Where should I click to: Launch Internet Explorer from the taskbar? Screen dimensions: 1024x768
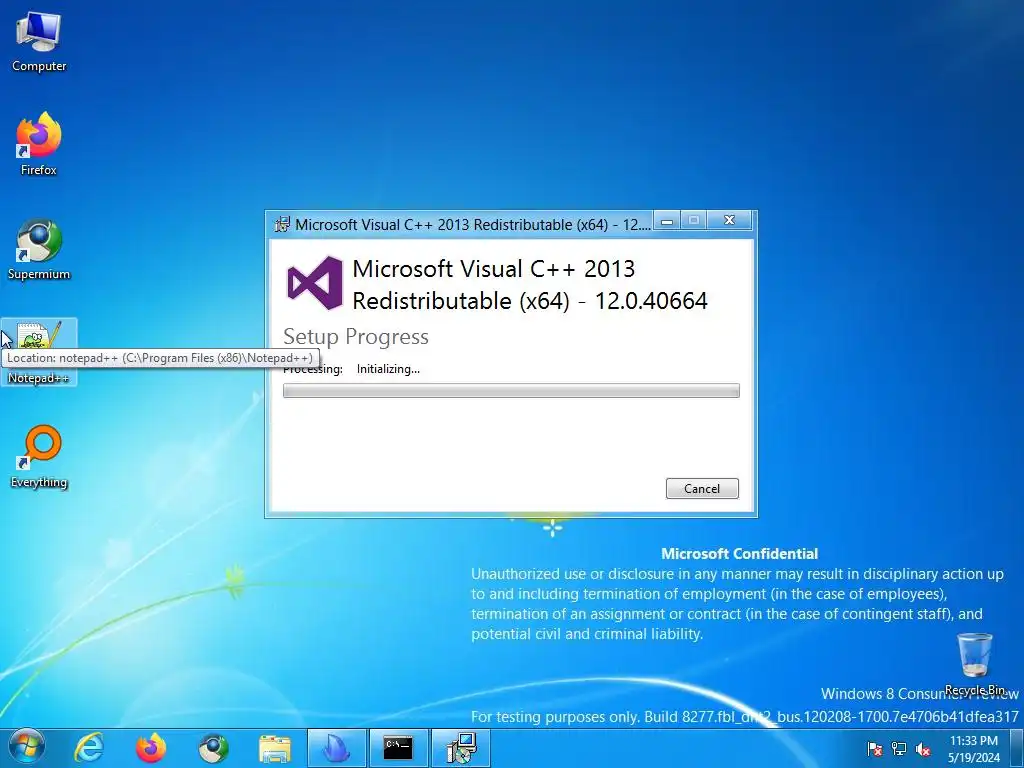(89, 748)
